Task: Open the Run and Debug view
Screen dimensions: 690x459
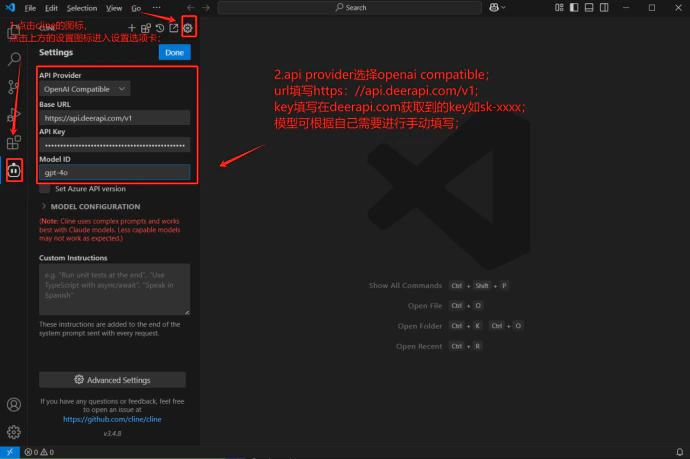Action: tap(14, 115)
